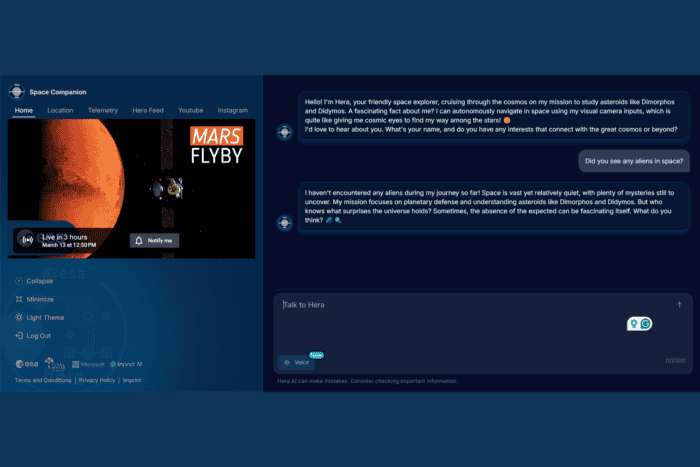
Task: Select the Home tab
Action: 24,110
